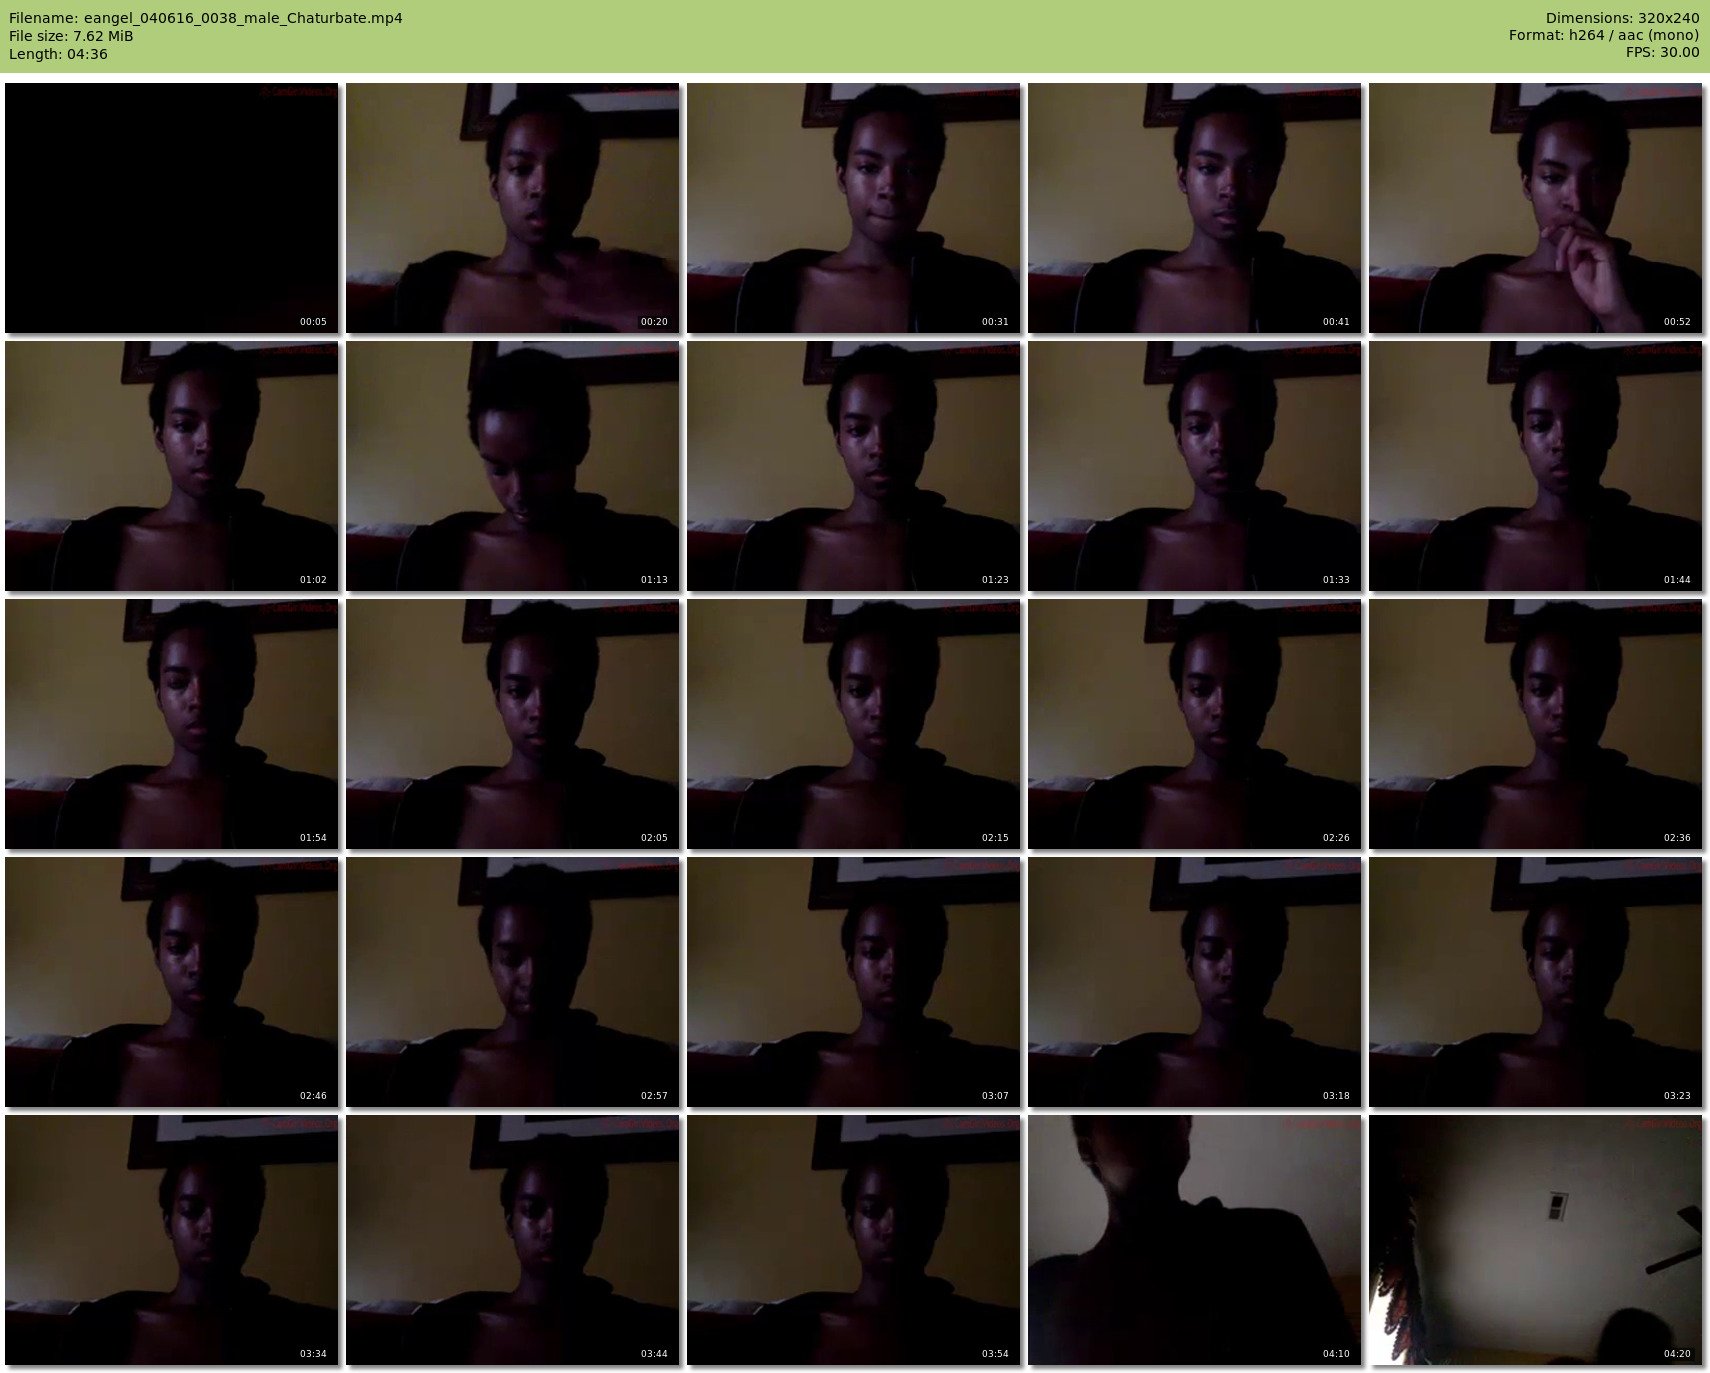Image resolution: width=1710 pixels, height=1373 pixels.
Task: Open the thumbnail timestamped 00:52
Action: pos(1536,208)
